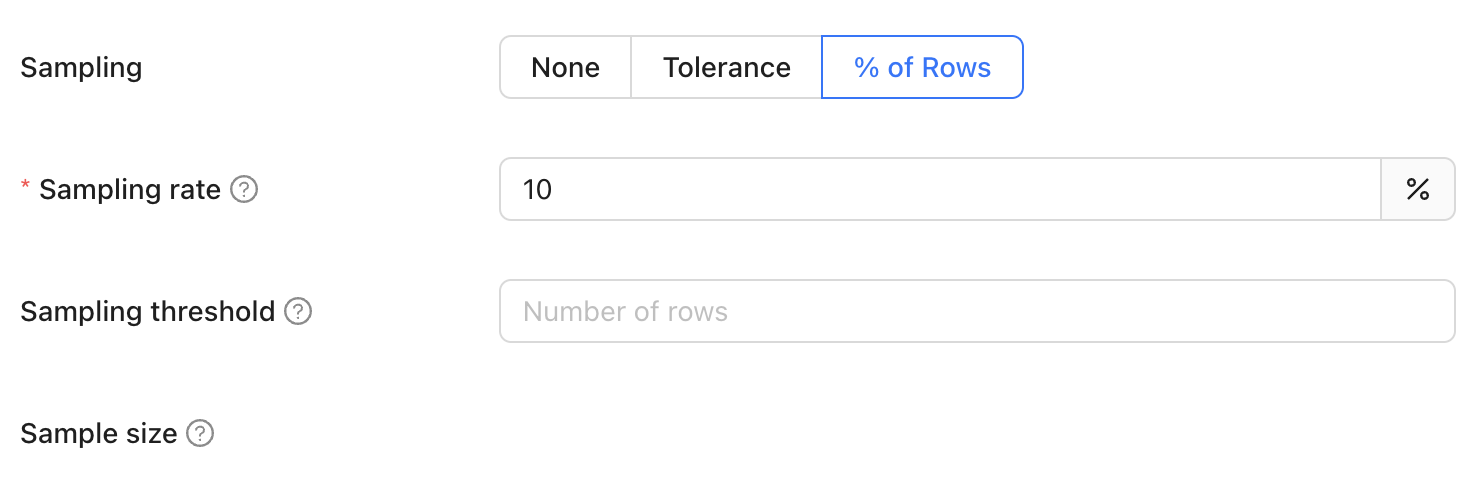Show help for Sample size
The height and width of the screenshot is (498, 1482).
click(200, 433)
